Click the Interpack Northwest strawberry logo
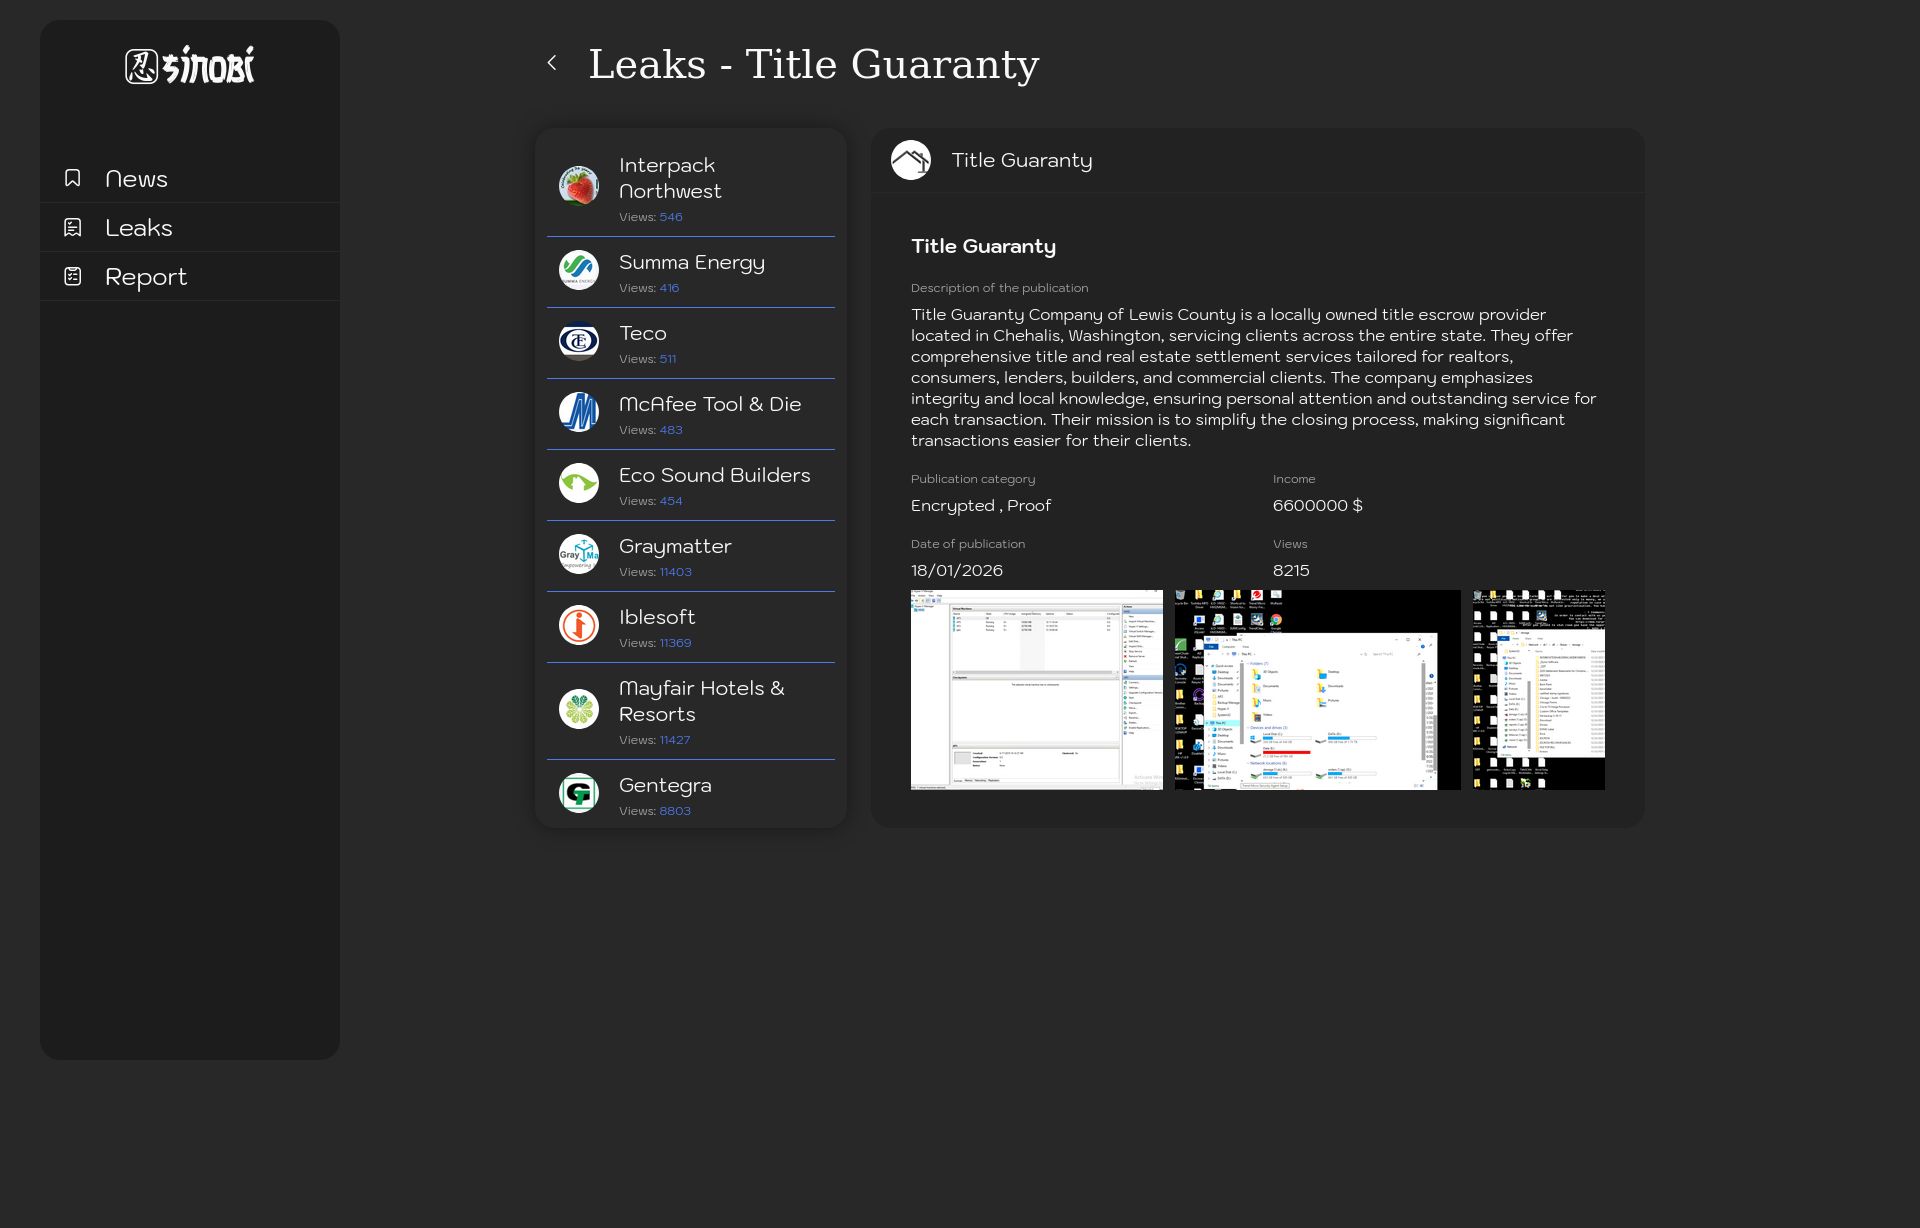The image size is (1920, 1228). 579,186
